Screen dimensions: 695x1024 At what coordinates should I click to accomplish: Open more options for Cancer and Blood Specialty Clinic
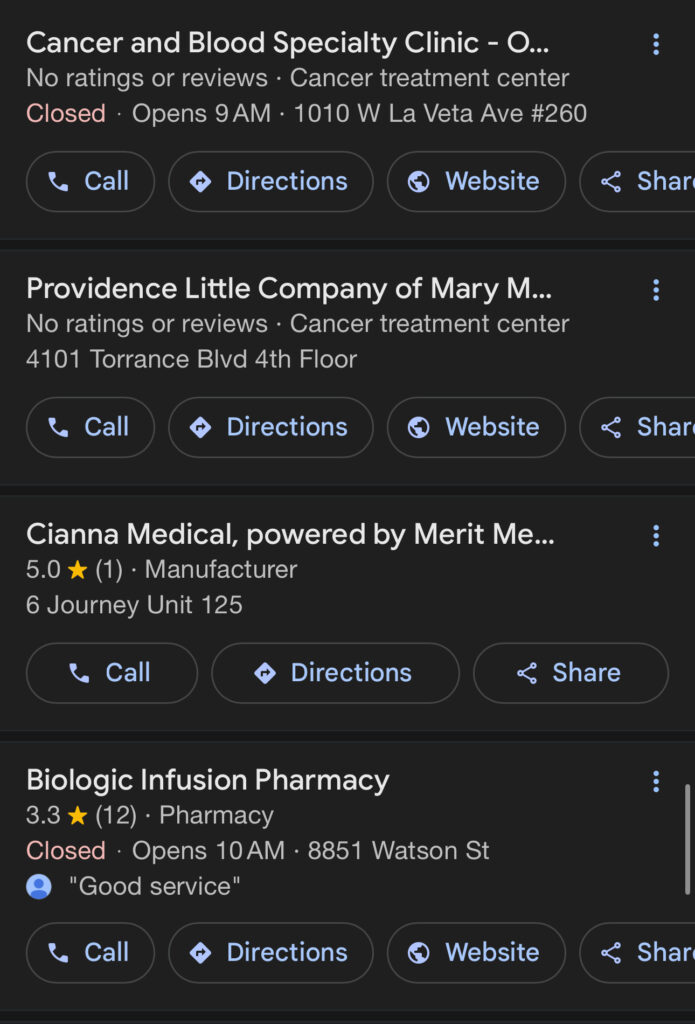click(x=656, y=44)
